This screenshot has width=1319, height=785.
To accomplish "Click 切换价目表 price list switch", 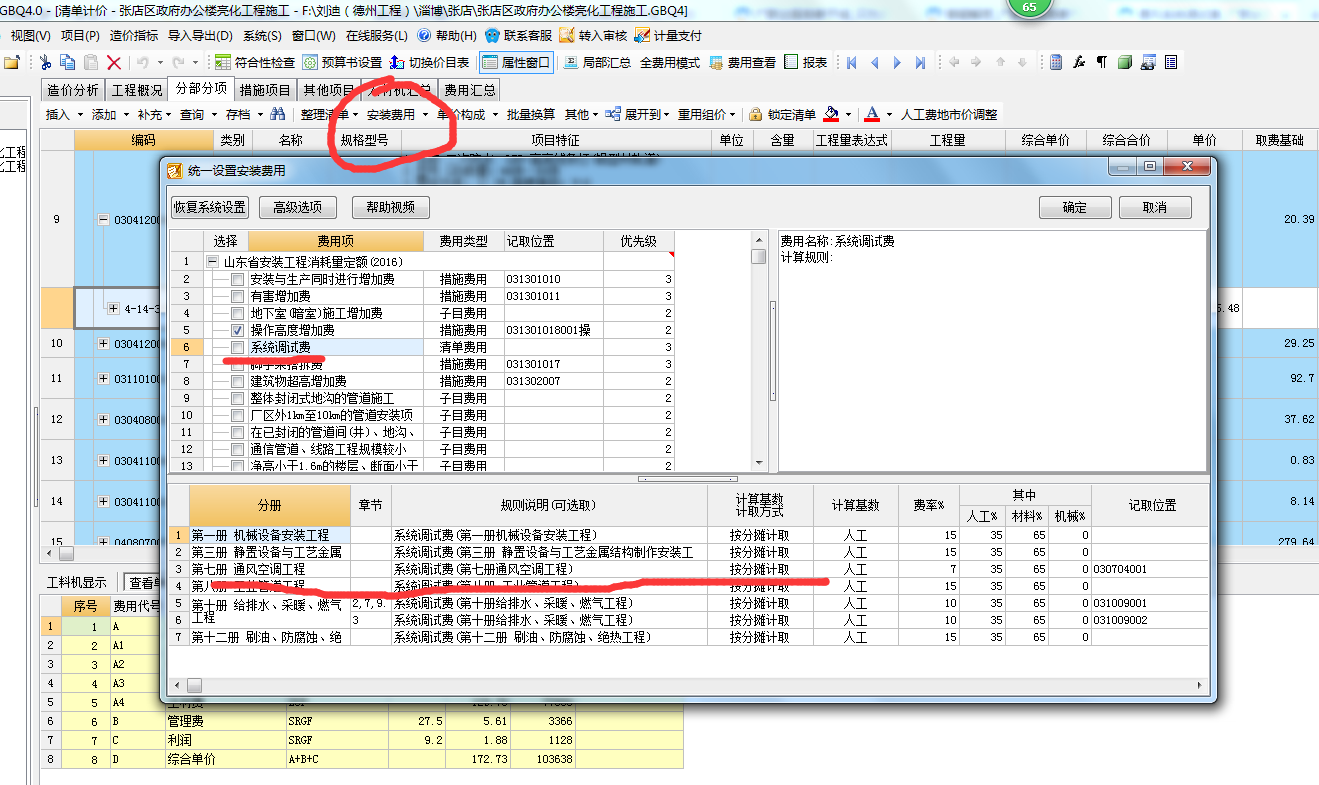I will click(428, 62).
